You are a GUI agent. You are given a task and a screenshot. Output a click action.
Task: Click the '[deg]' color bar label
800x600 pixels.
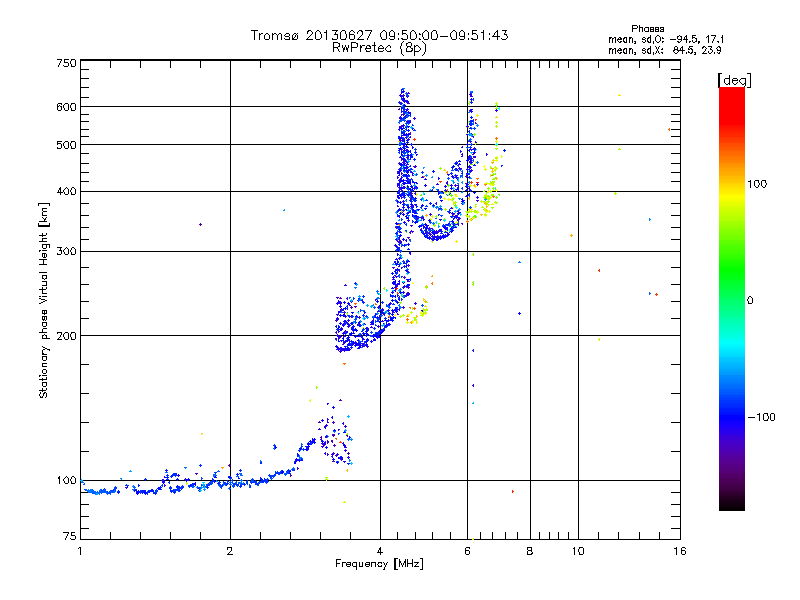coord(734,80)
